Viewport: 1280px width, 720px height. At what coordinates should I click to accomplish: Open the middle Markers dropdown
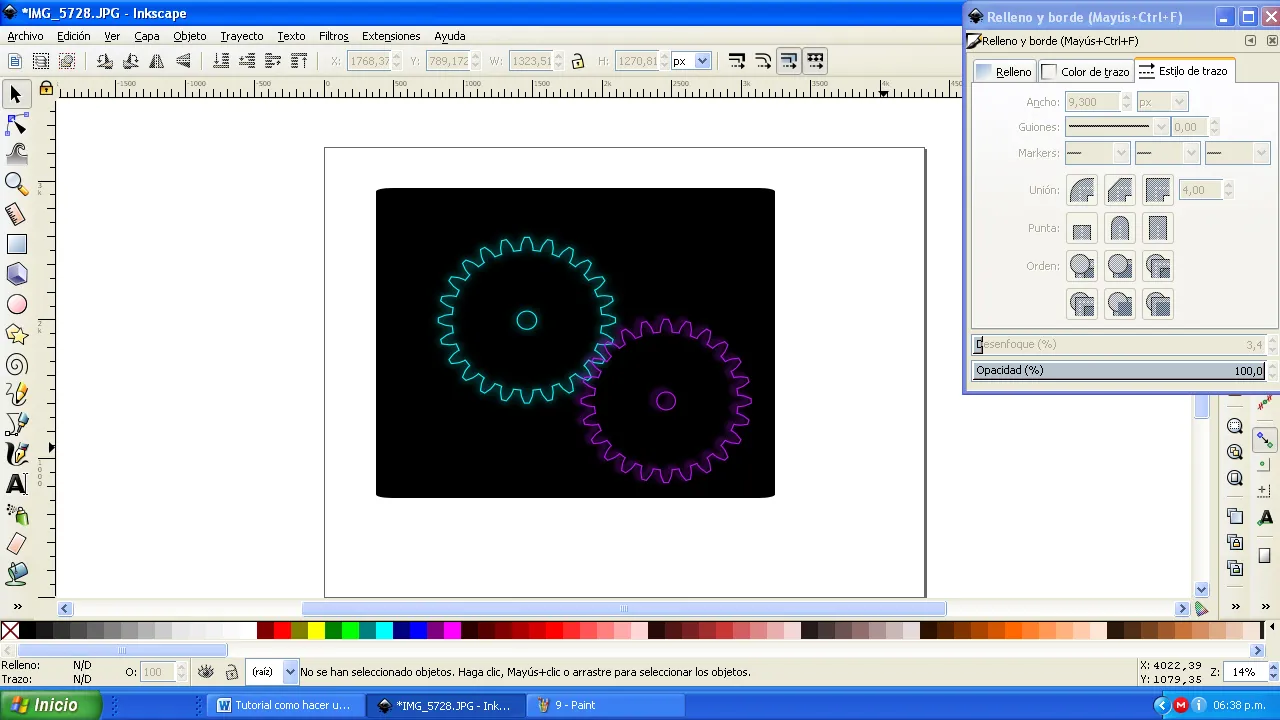(x=1167, y=153)
